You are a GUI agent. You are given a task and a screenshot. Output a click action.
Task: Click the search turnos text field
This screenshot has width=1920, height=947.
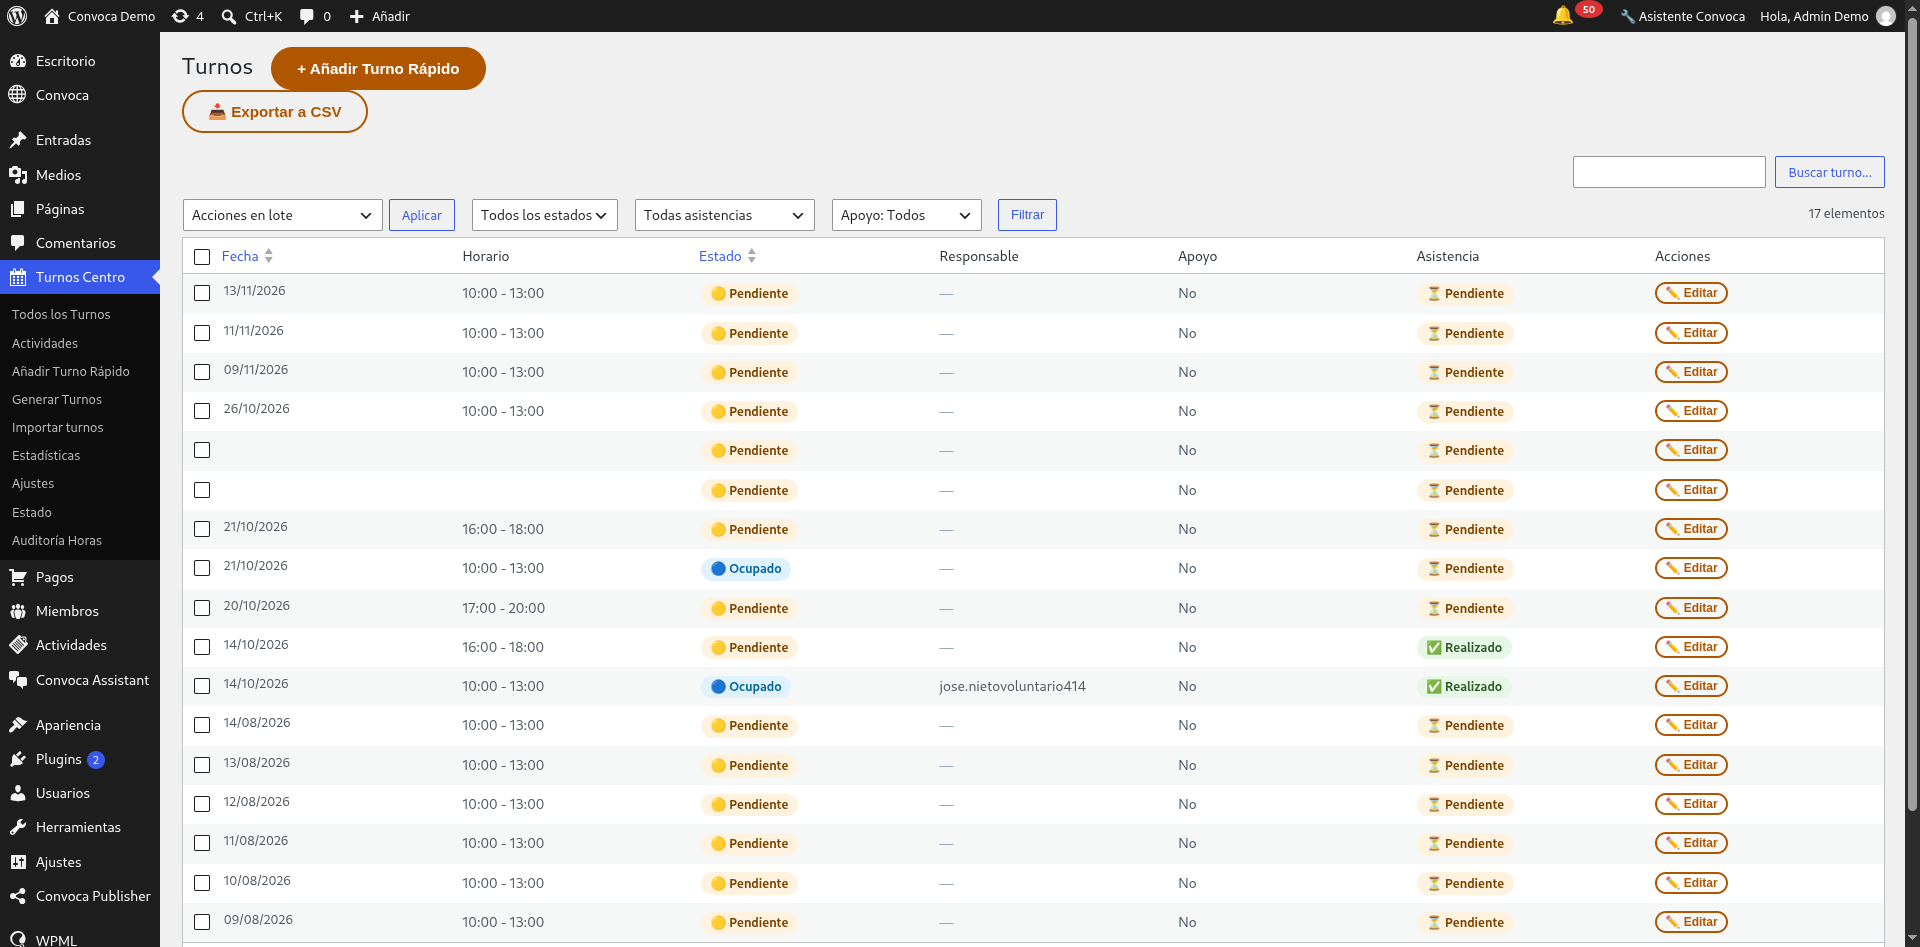[x=1669, y=172]
